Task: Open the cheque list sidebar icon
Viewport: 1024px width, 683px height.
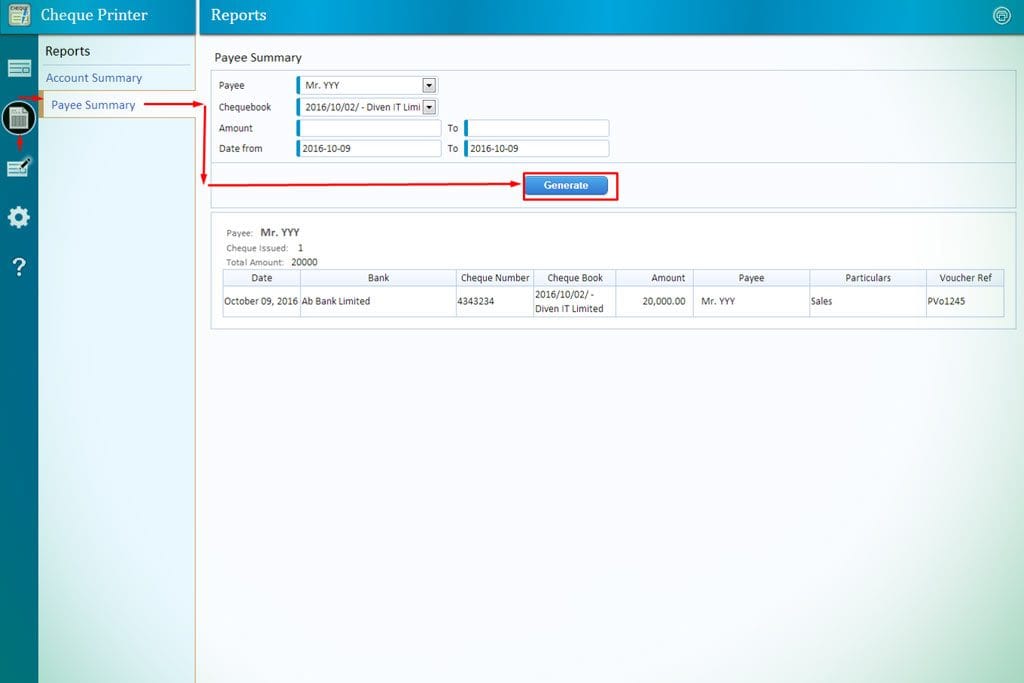Action: pos(19,68)
